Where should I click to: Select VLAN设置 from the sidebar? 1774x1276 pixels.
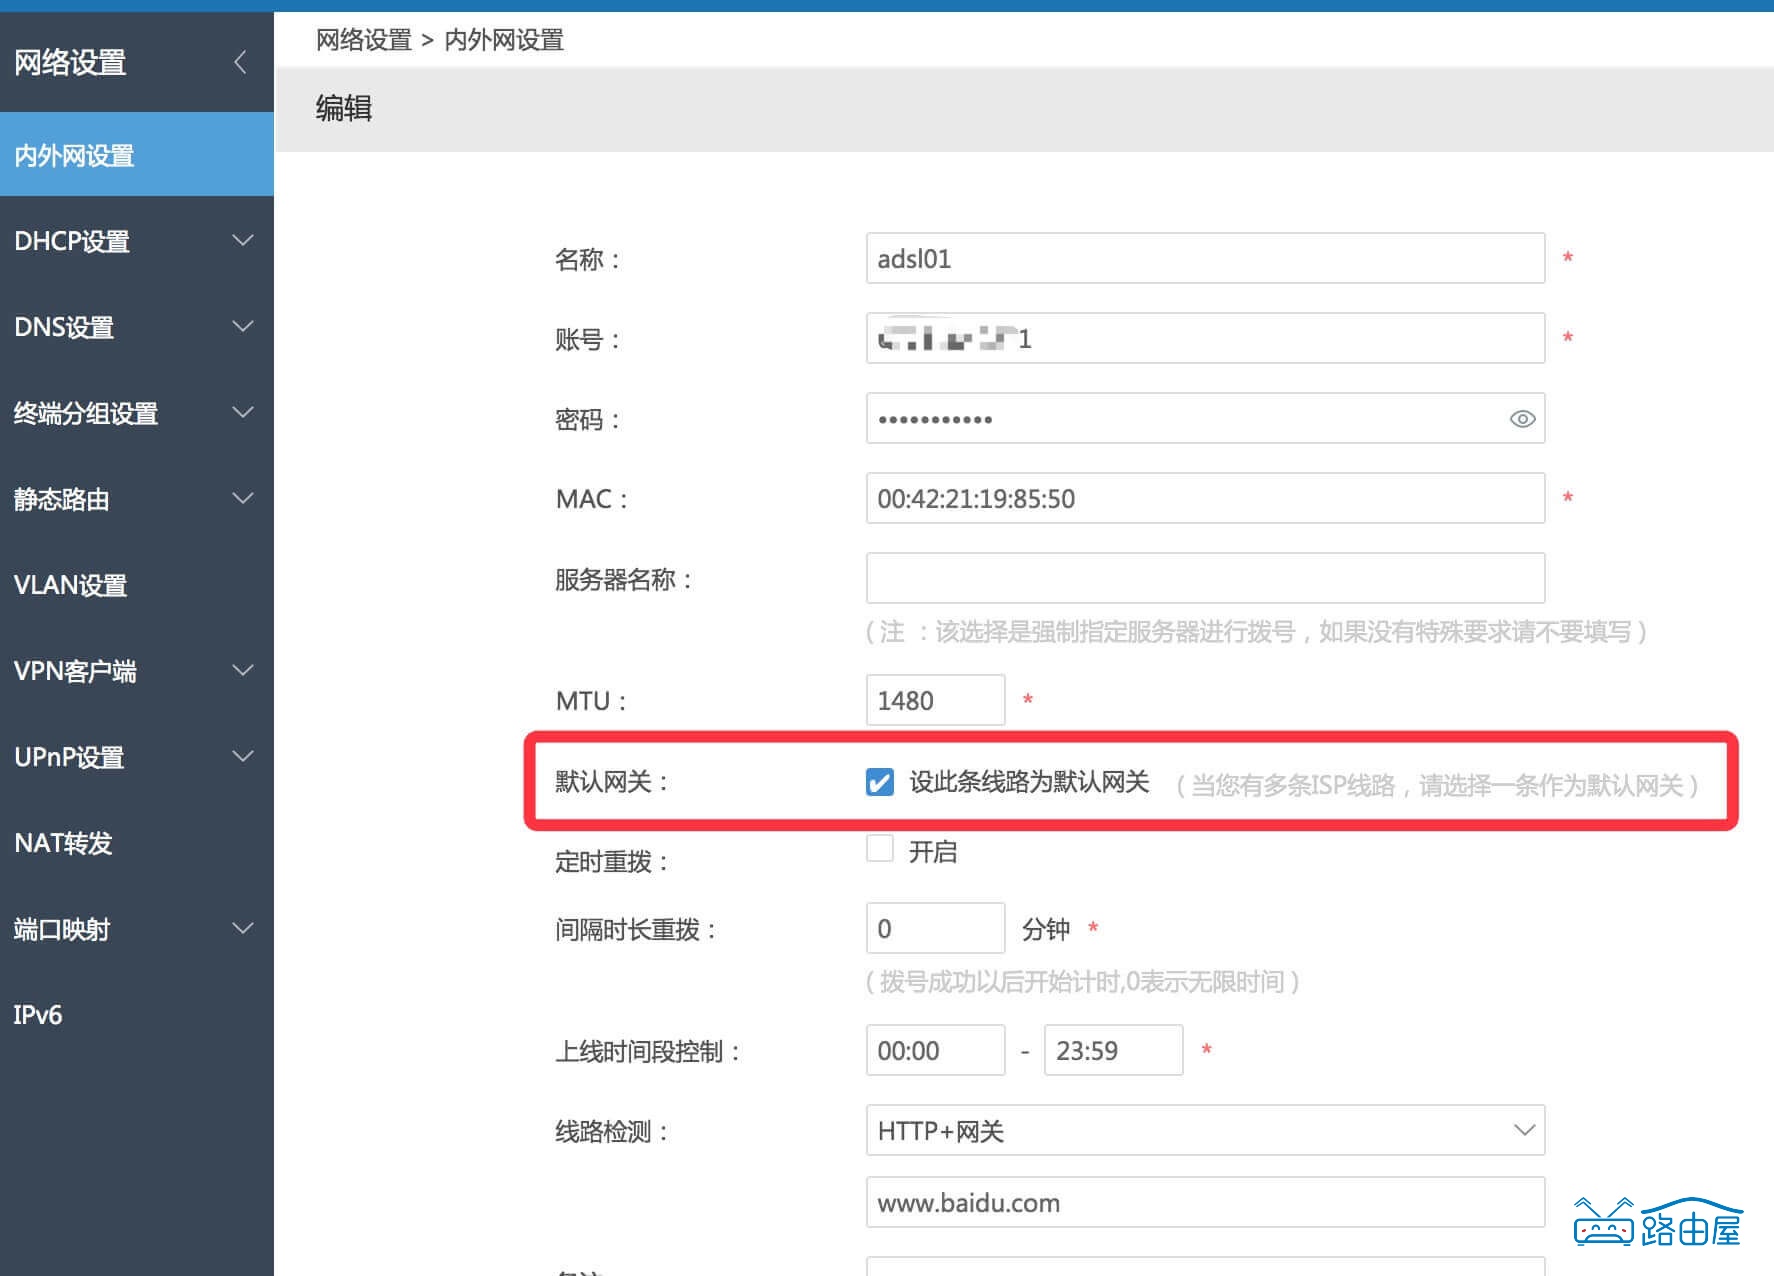coord(70,585)
